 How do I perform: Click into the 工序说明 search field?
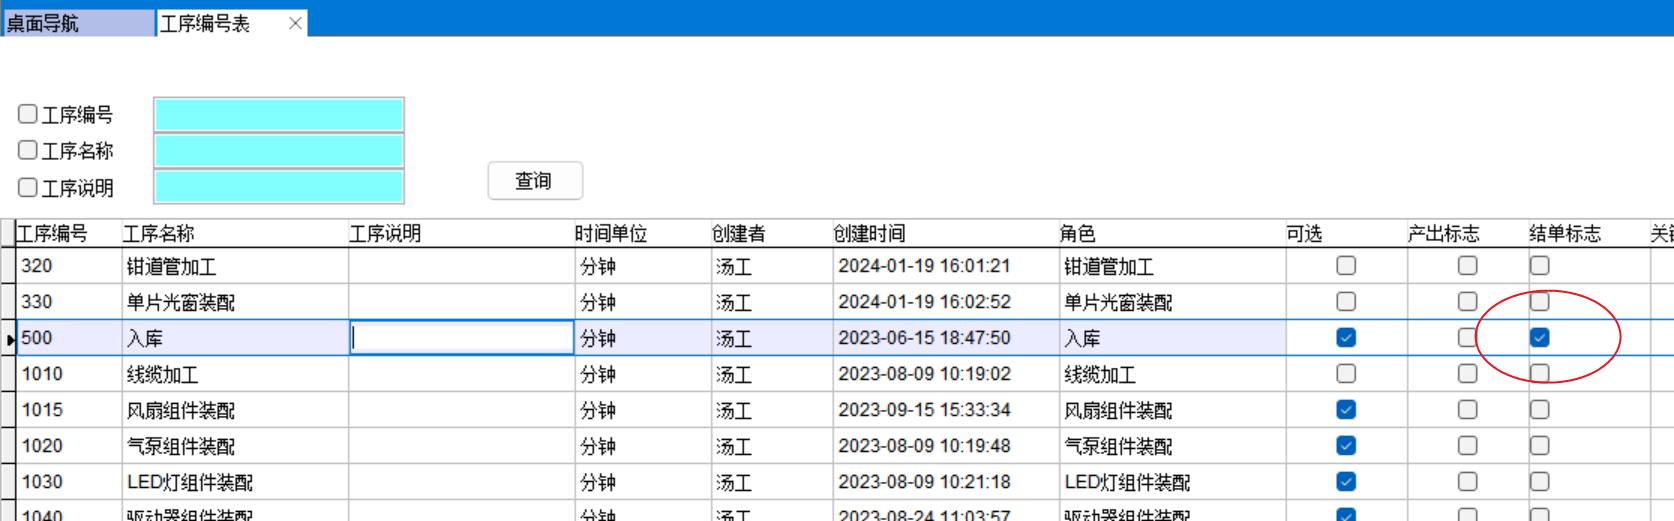tap(278, 187)
